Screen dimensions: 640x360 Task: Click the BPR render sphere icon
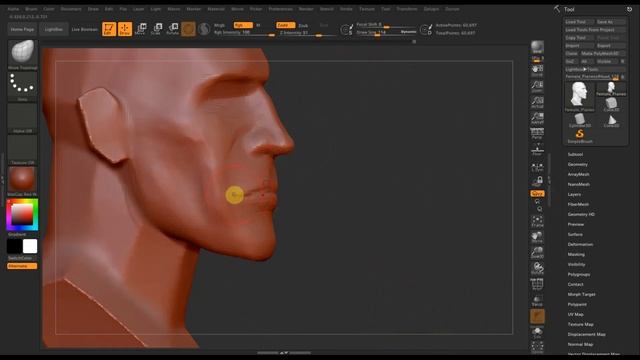point(537,47)
